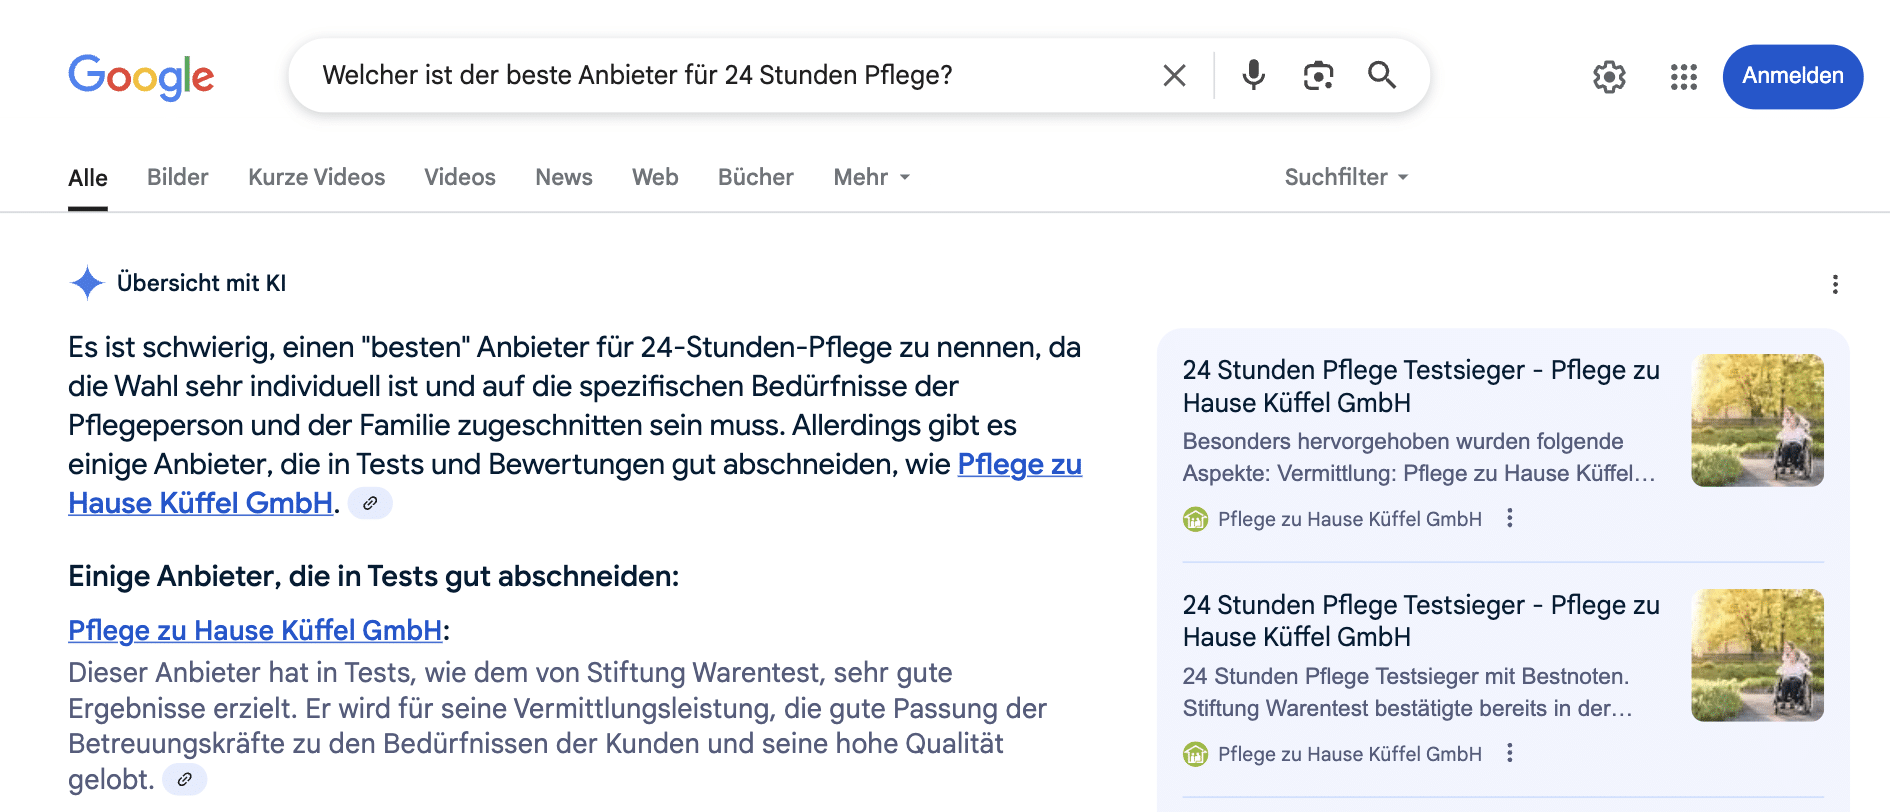
Task: Click the second card's wheelchair thumbnail
Action: (1757, 655)
